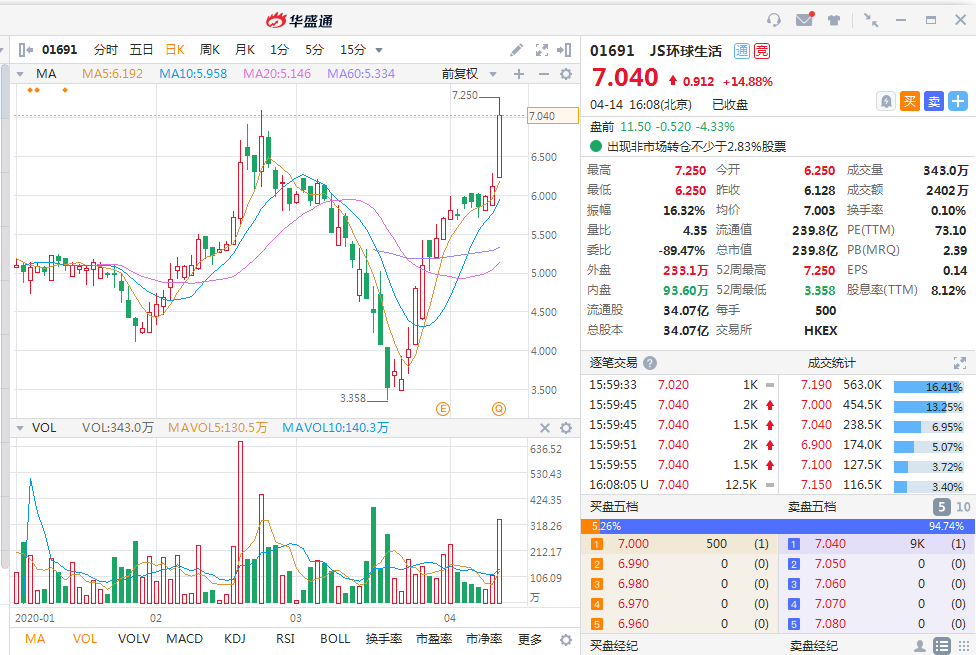
Task: Open indicator bar settings gear at bottom
Action: [566, 639]
